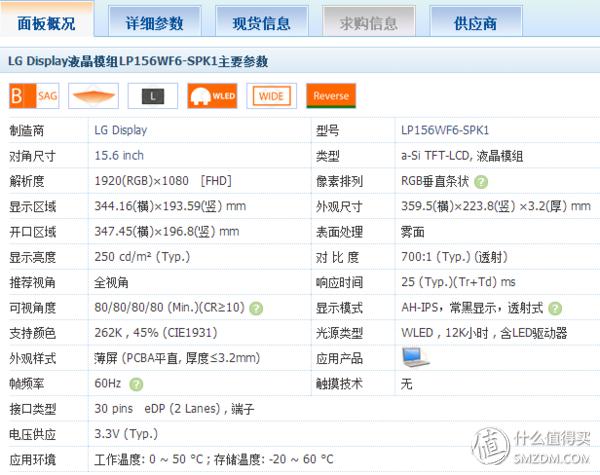Select the text a-Si TFT-LCD, 液晶模组
This screenshot has height=475, width=600.
462,156
